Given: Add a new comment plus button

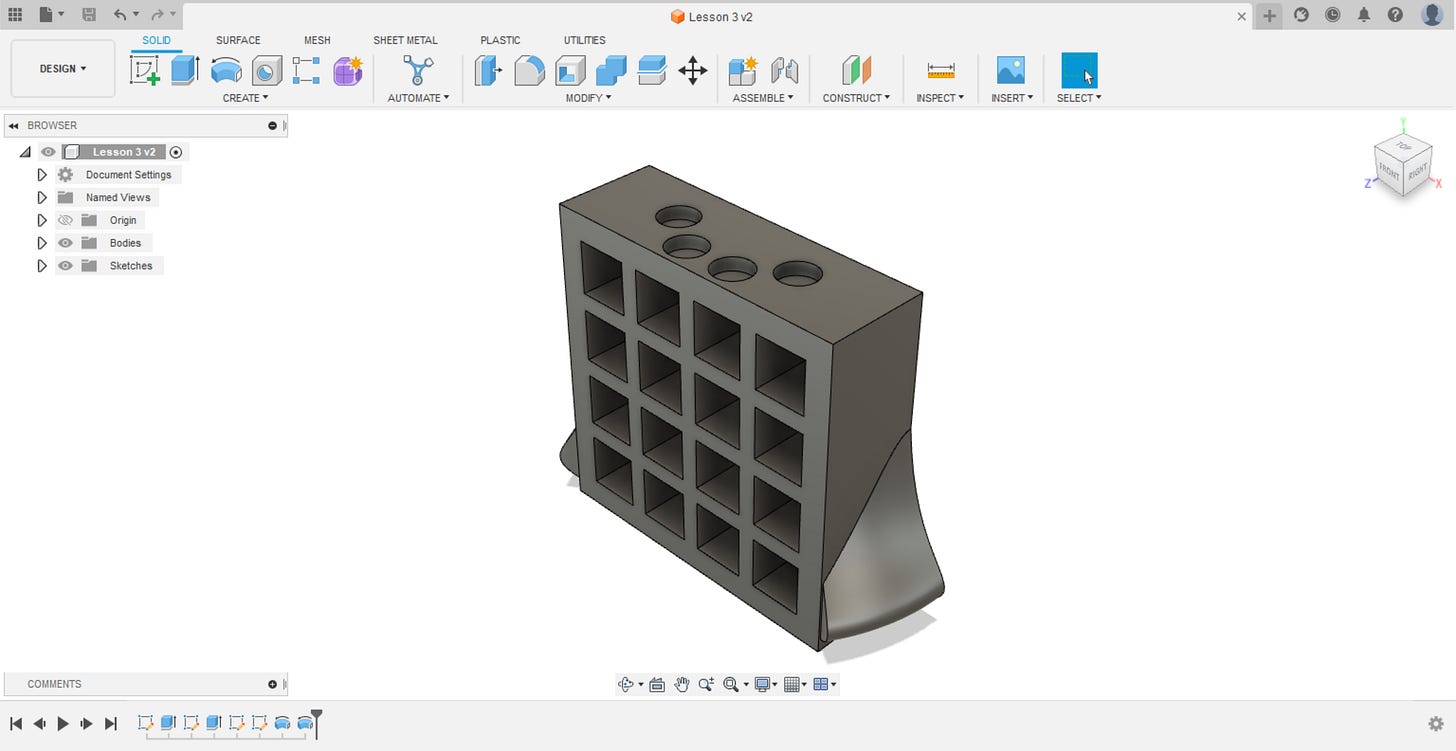Looking at the screenshot, I should click(x=272, y=684).
